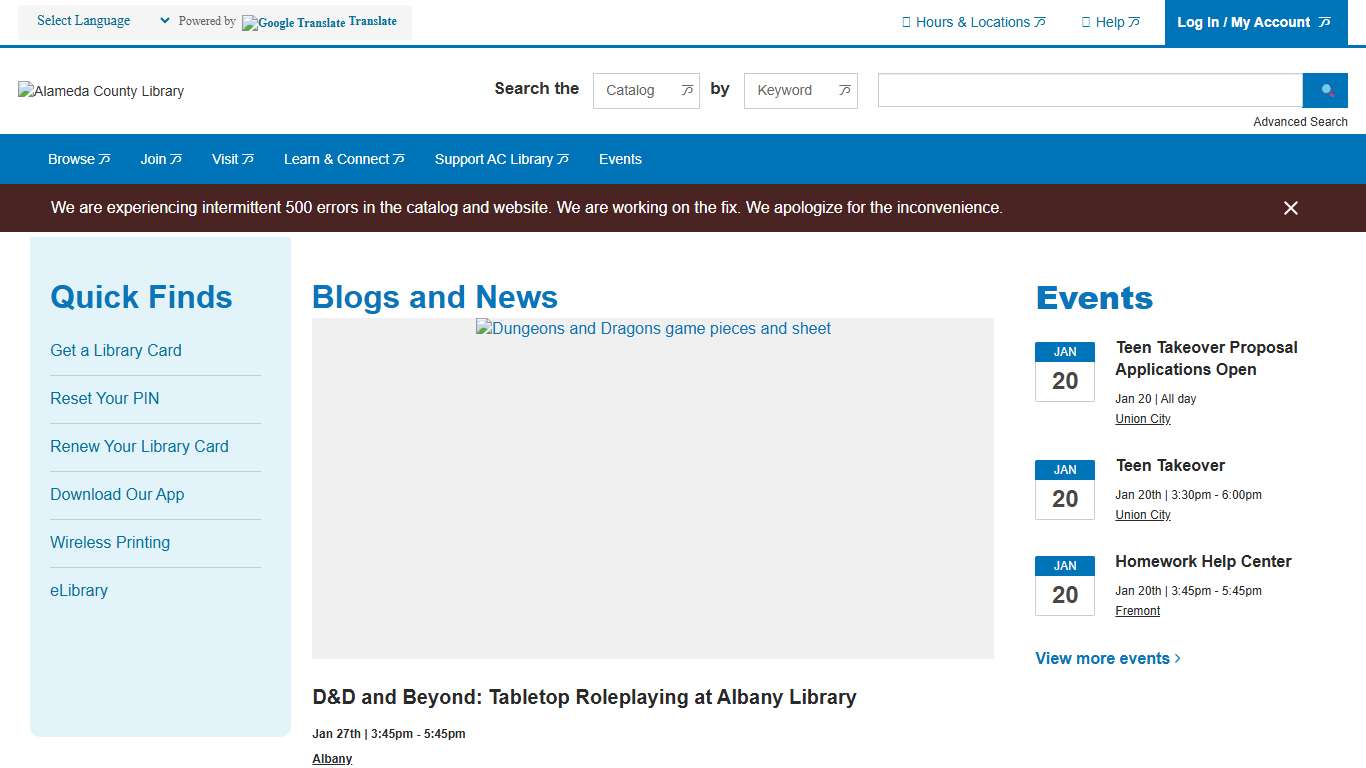Open the Learn & Connect menu

pos(344,159)
